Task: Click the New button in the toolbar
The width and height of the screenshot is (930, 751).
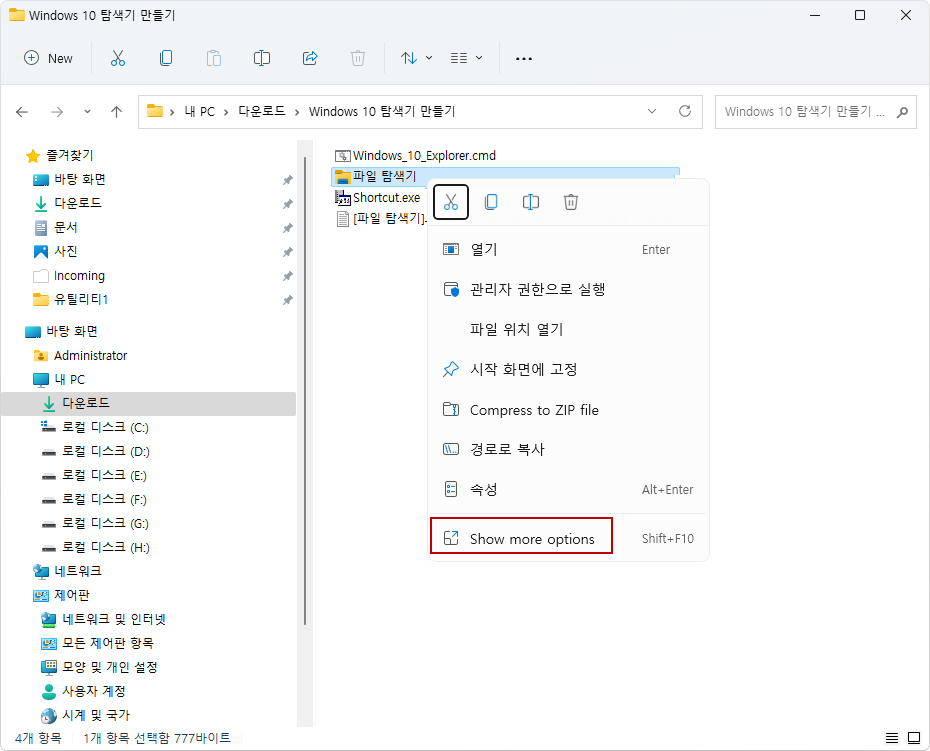Action: [48, 58]
